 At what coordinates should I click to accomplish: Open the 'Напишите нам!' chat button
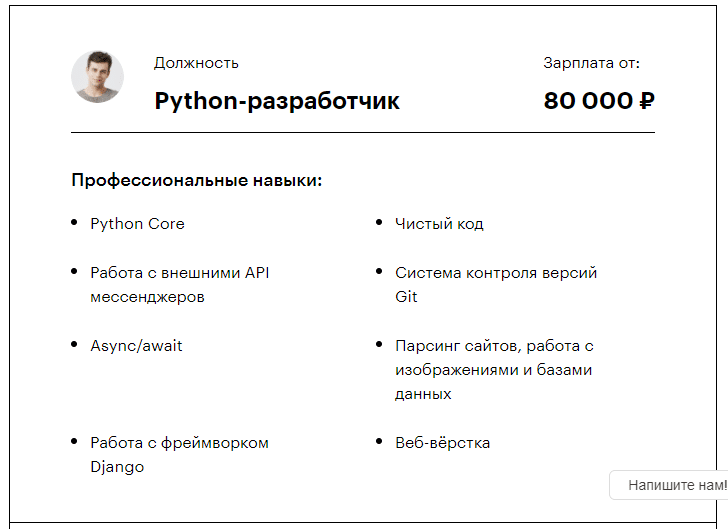click(669, 485)
